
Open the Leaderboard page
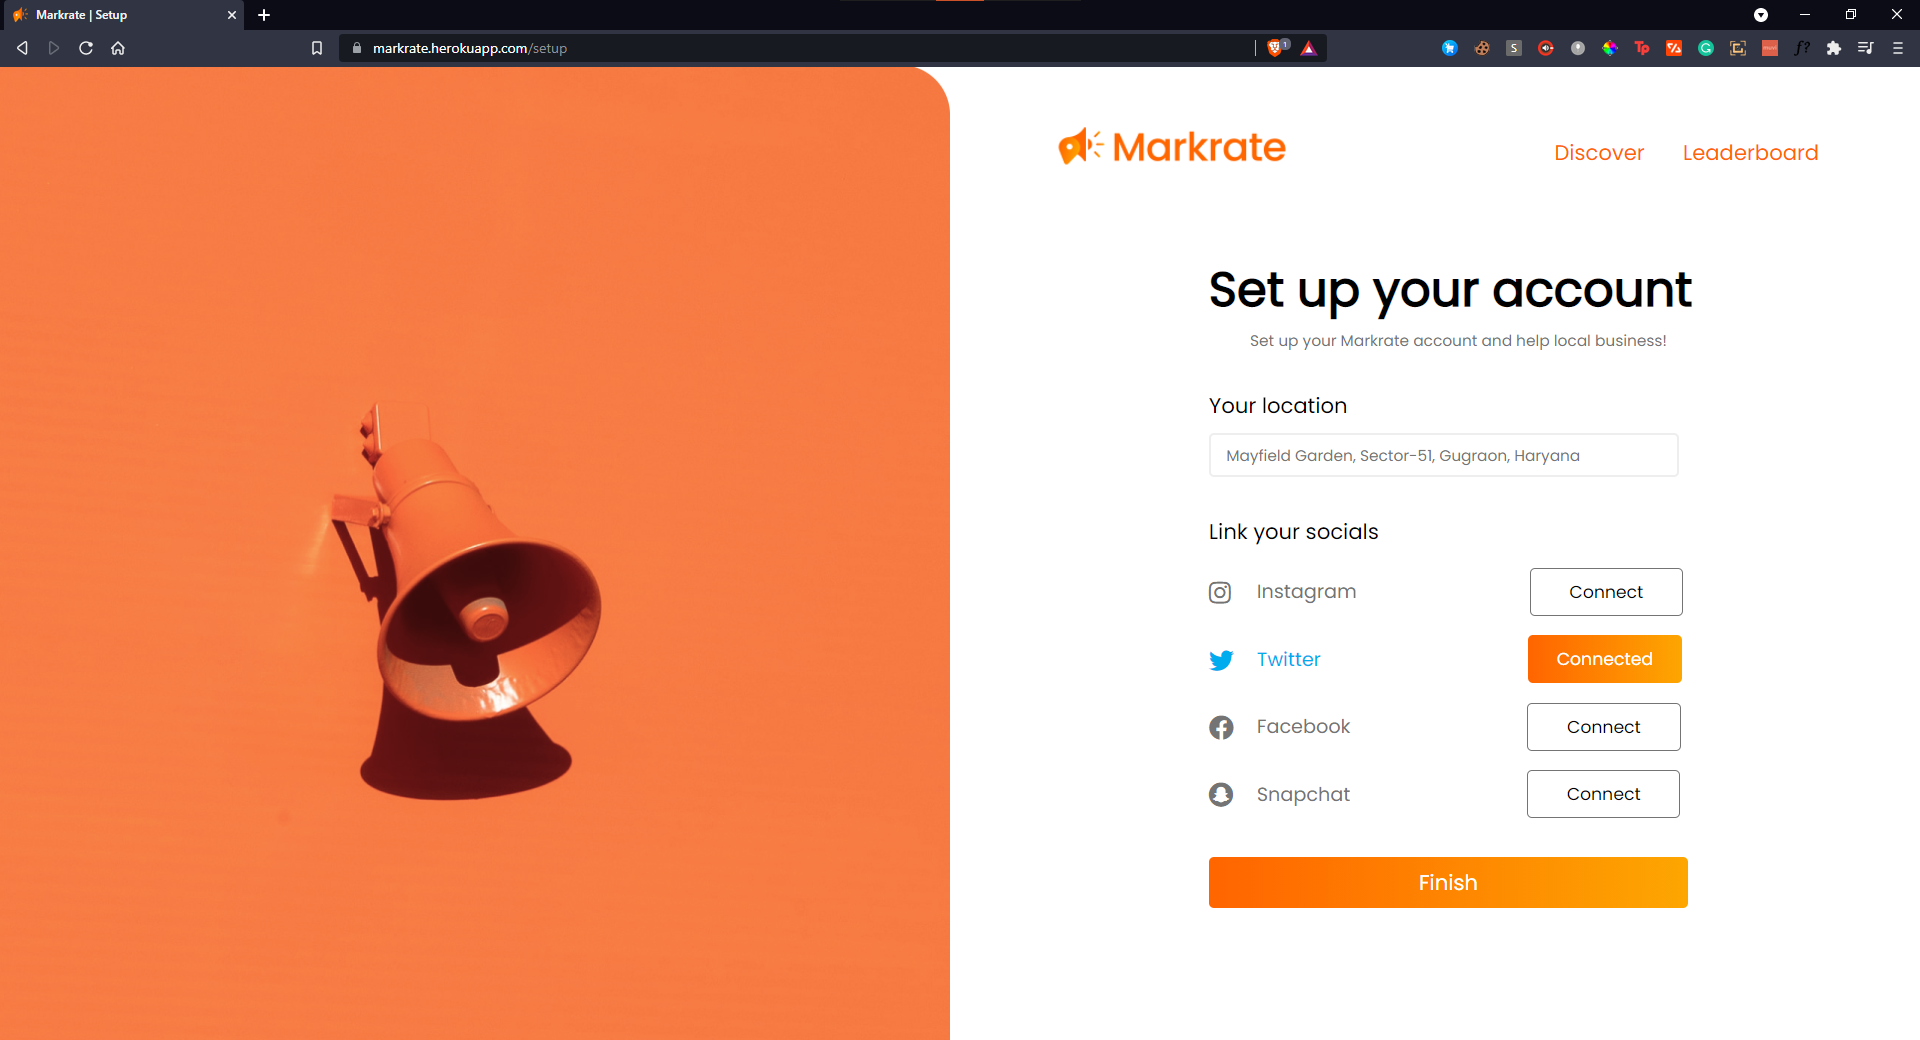point(1751,153)
